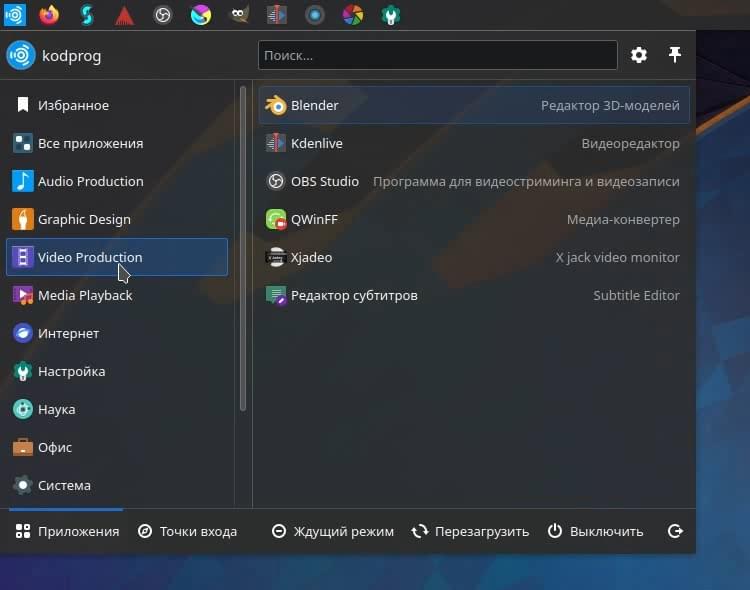Viewport: 750px width, 590px height.
Task: Start OBS Studio from the list
Action: pyautogui.click(x=474, y=181)
